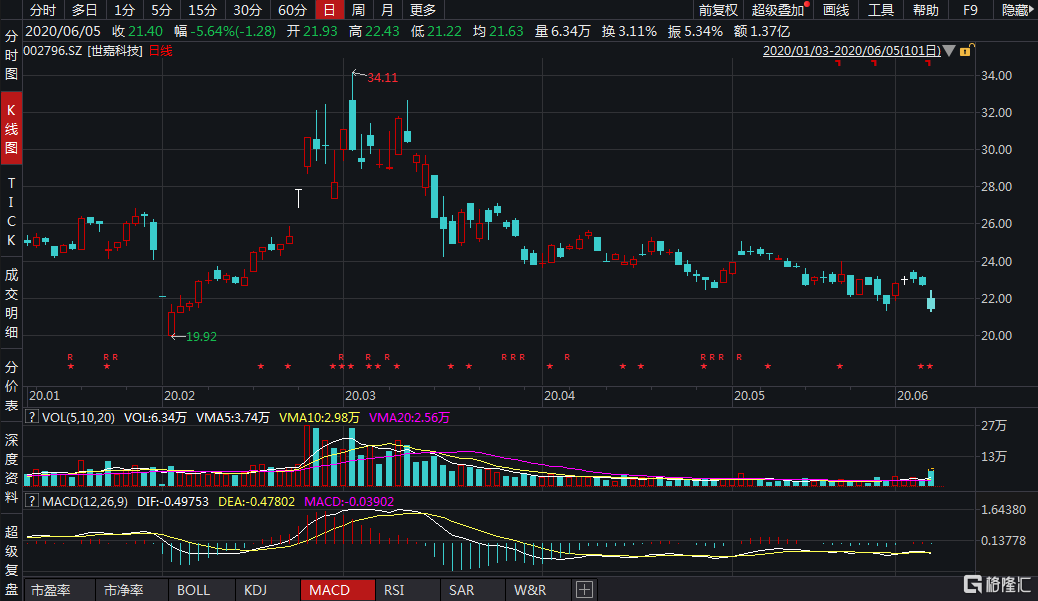
Task: Expand the 更多 periods menu
Action: click(423, 10)
